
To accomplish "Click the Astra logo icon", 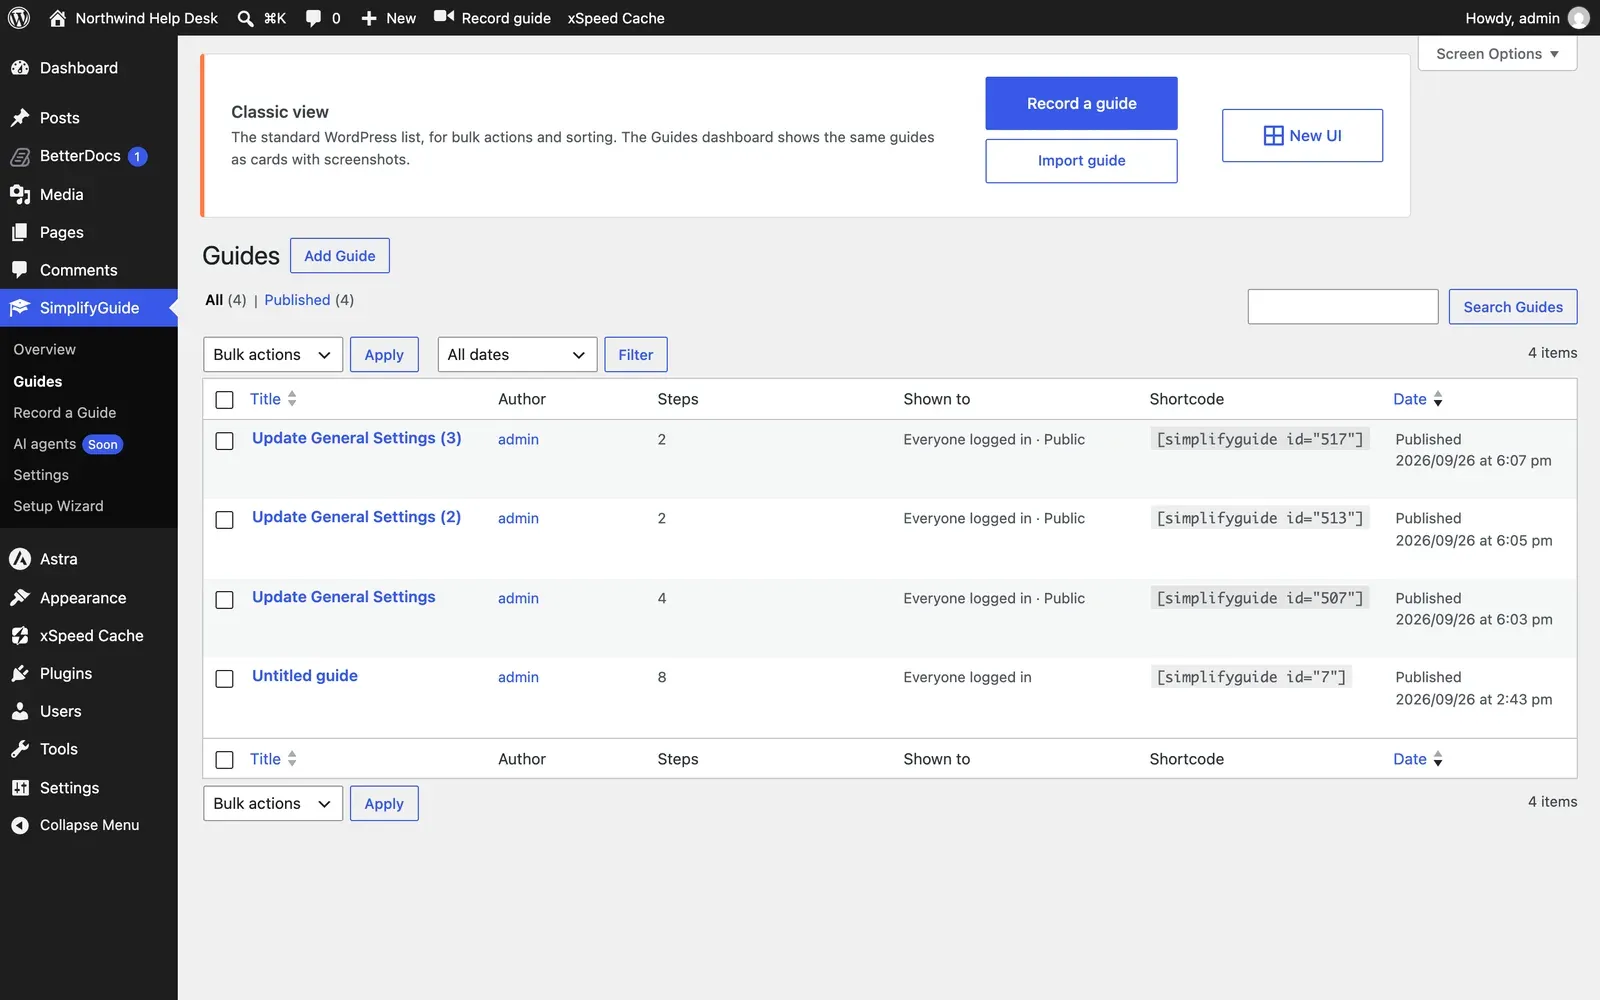I will click(x=20, y=559).
